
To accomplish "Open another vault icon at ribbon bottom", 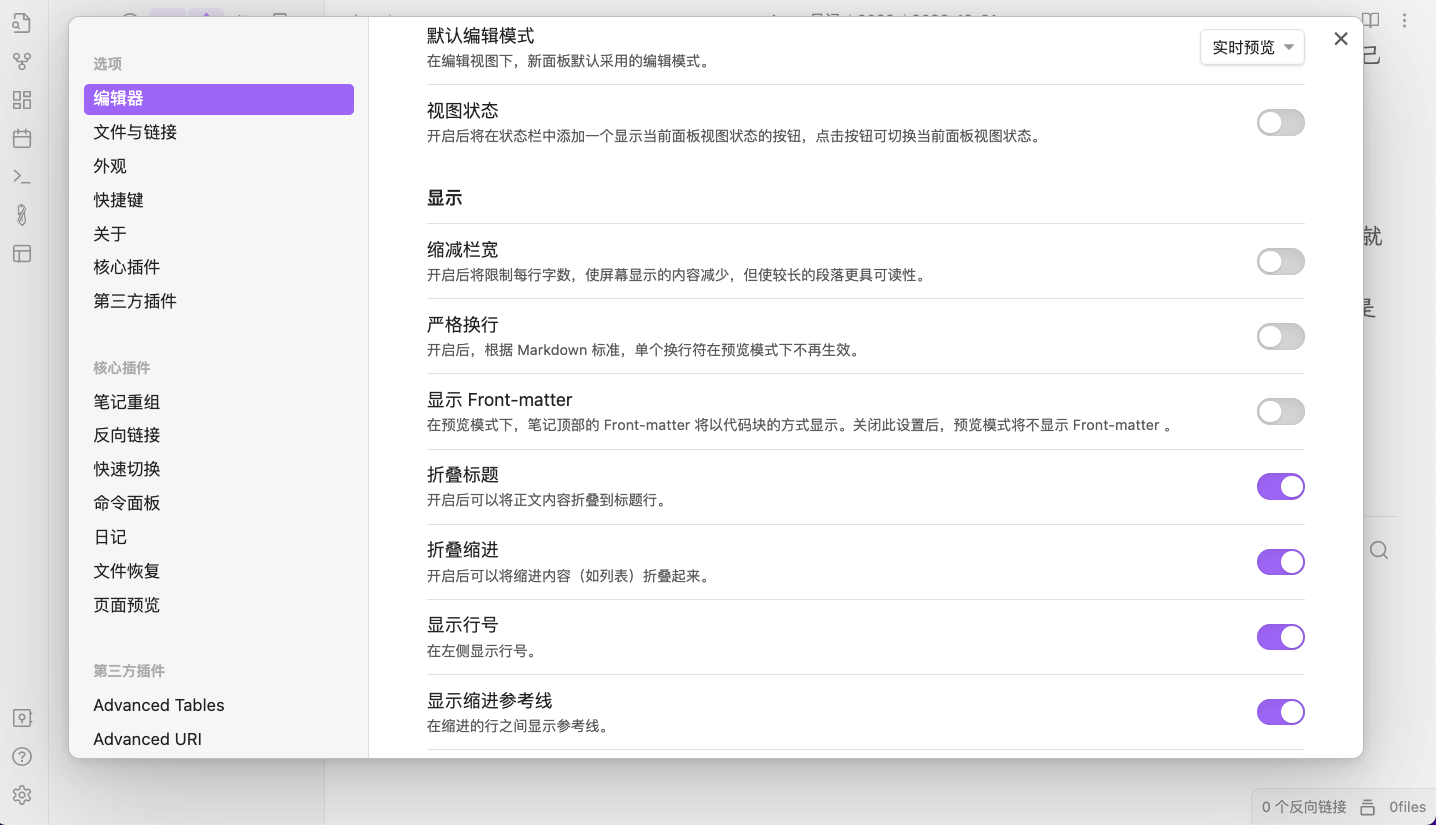I will click(x=22, y=718).
